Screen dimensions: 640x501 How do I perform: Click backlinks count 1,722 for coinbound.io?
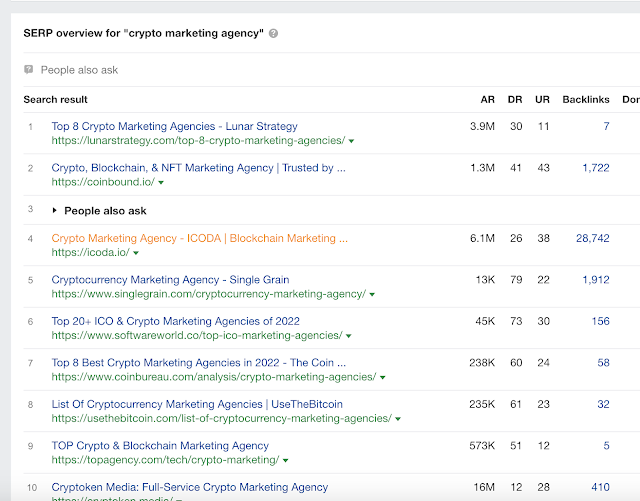click(596, 168)
